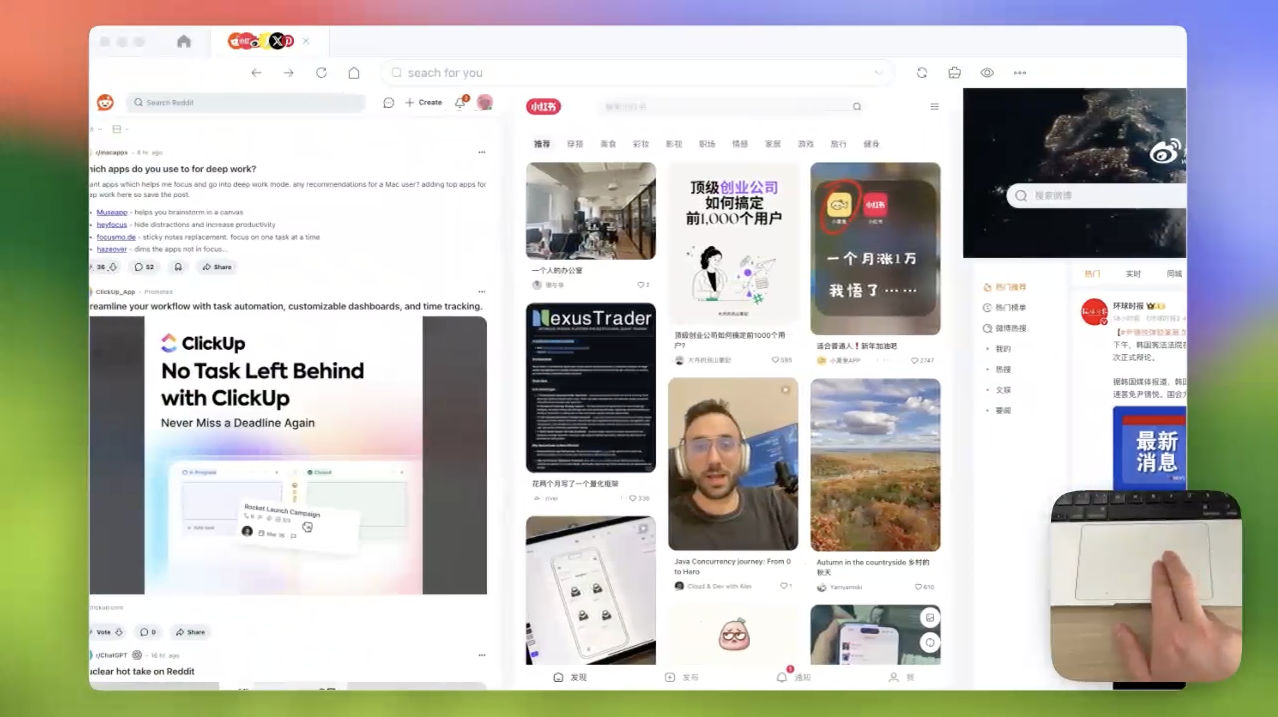Select the 彩妆 category tab
This screenshot has width=1278, height=717.
pyautogui.click(x=641, y=144)
